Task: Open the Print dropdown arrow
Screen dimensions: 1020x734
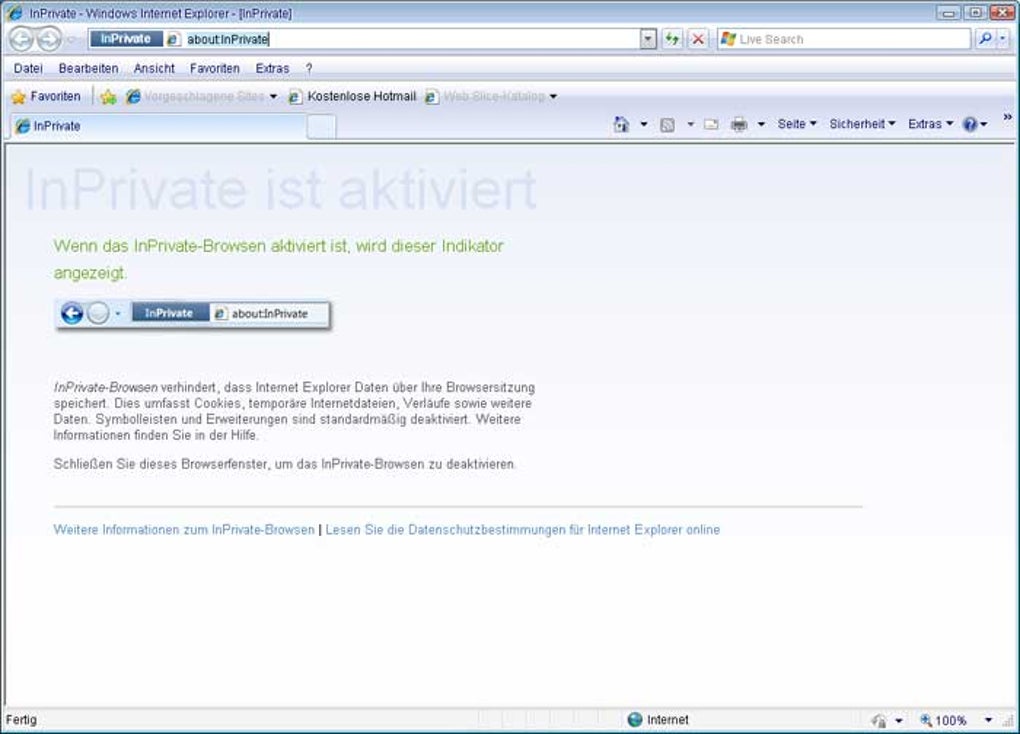Action: click(760, 124)
